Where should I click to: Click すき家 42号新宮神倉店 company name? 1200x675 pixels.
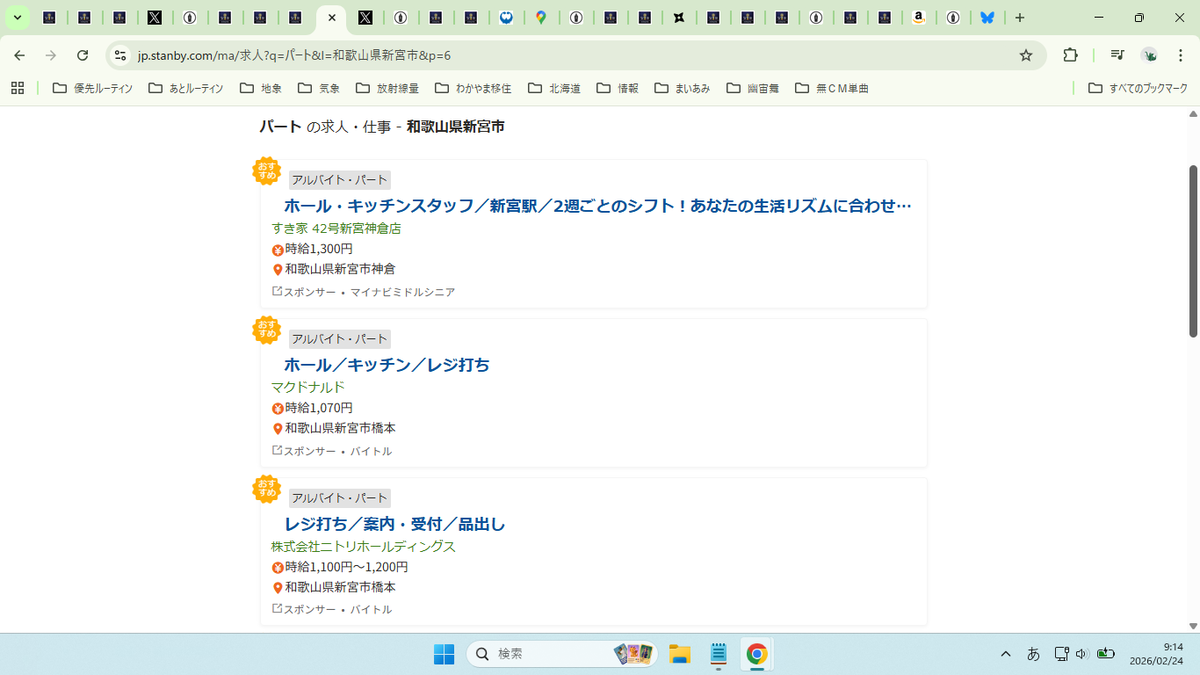[336, 228]
